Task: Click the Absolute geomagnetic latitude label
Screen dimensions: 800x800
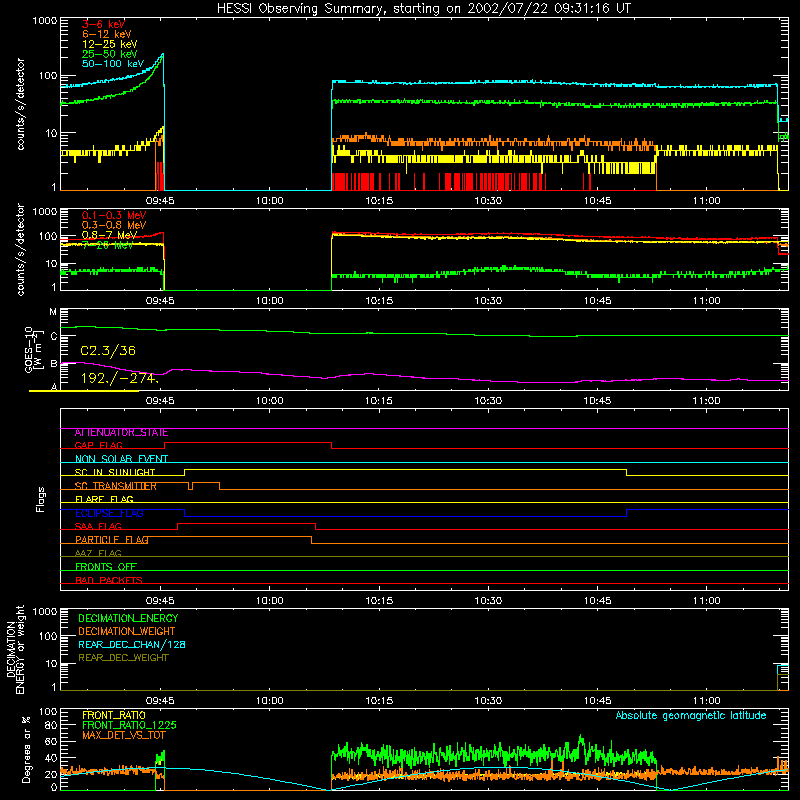Action: (x=691, y=716)
